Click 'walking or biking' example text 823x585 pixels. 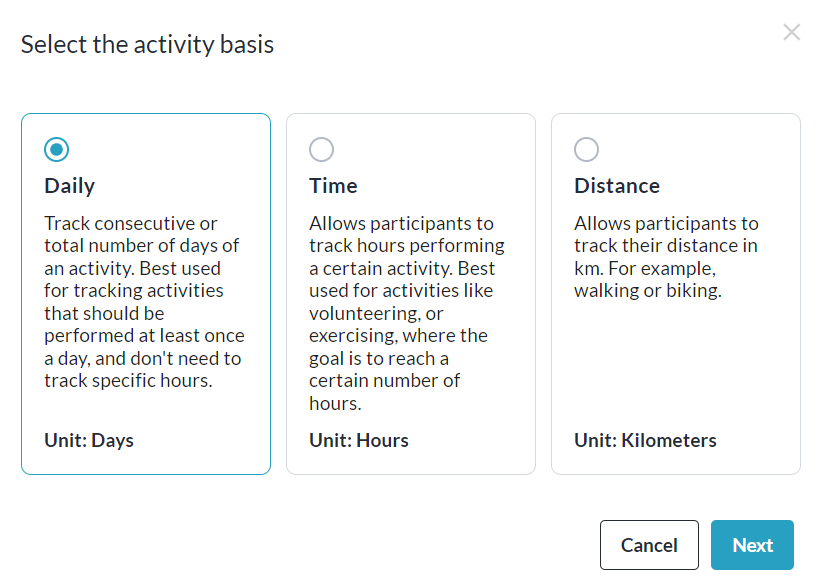[x=648, y=291]
